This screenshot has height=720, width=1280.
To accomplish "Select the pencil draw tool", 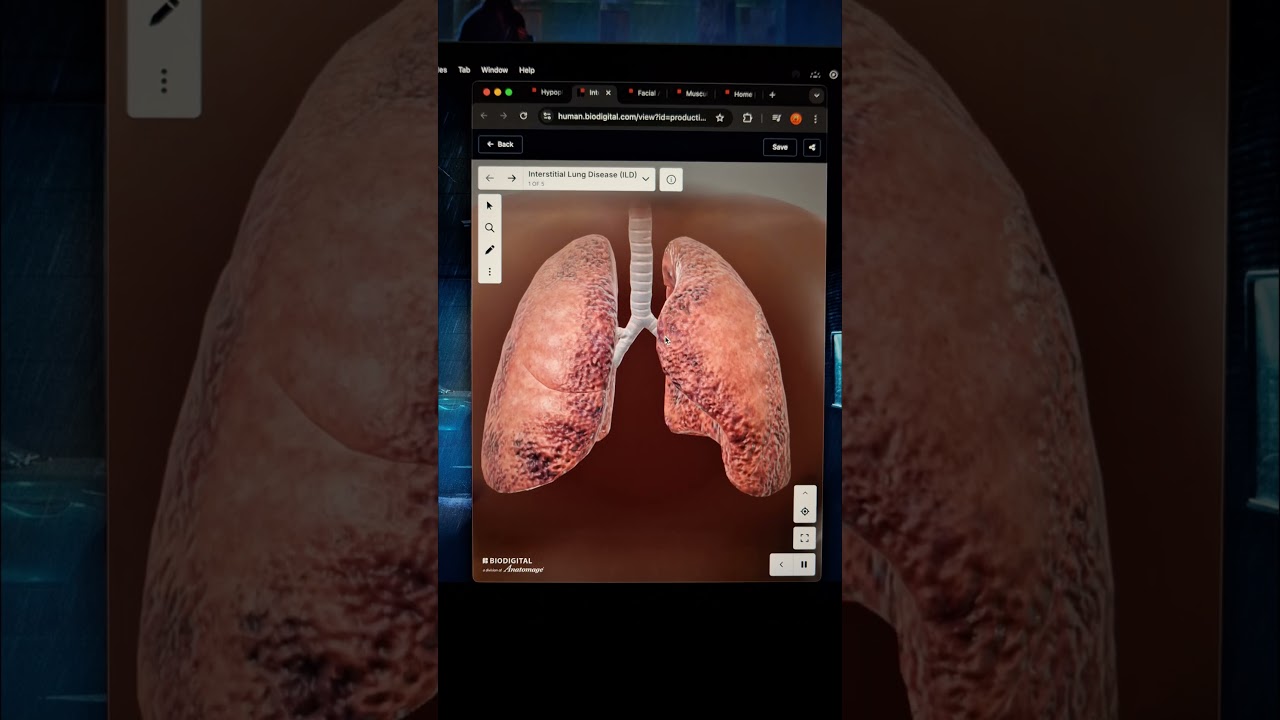I will (489, 250).
